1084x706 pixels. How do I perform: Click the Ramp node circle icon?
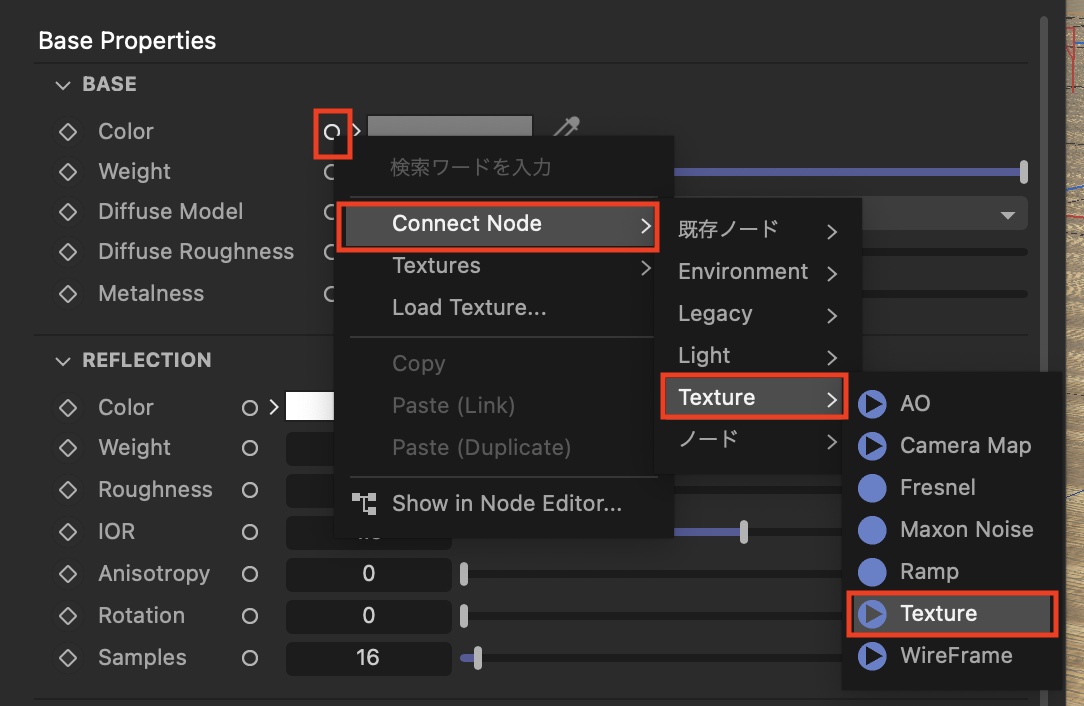coord(873,572)
